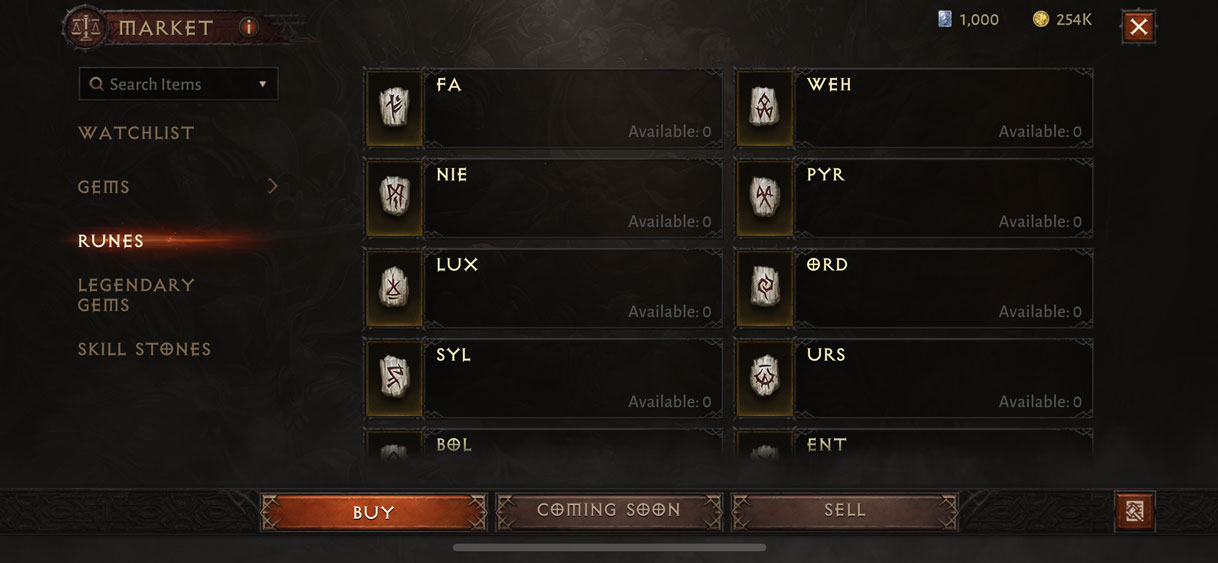Click the FA rune icon
This screenshot has height=563, width=1218.
[x=394, y=108]
